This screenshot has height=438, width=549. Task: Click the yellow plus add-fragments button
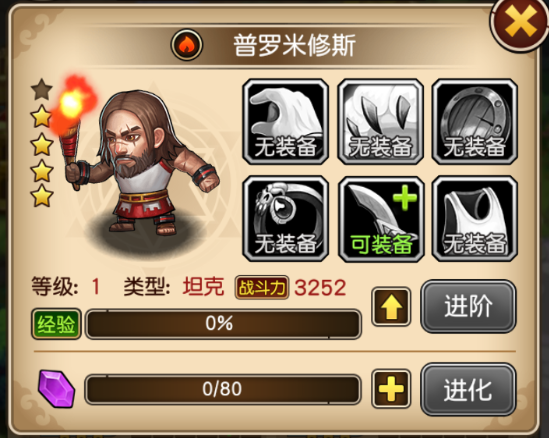(x=391, y=389)
